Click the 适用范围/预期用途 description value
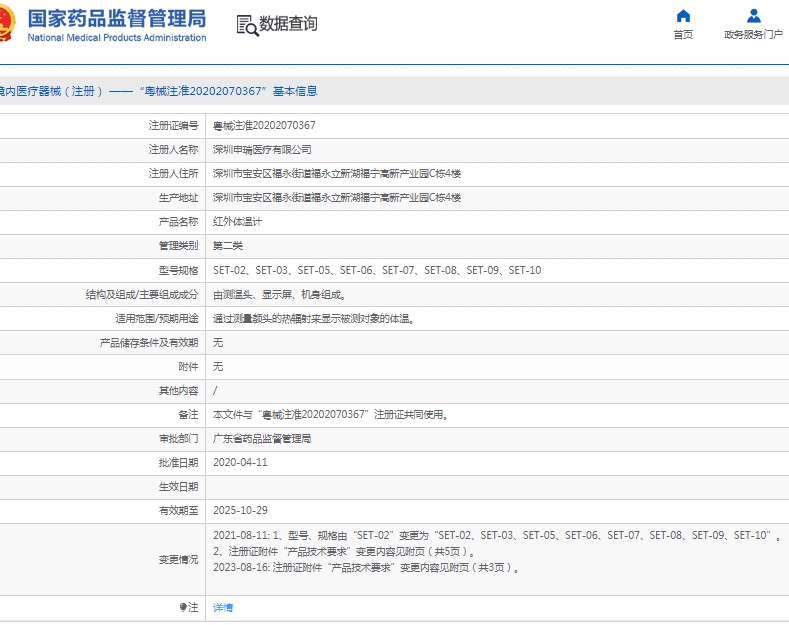Image resolution: width=789 pixels, height=625 pixels. click(x=313, y=319)
